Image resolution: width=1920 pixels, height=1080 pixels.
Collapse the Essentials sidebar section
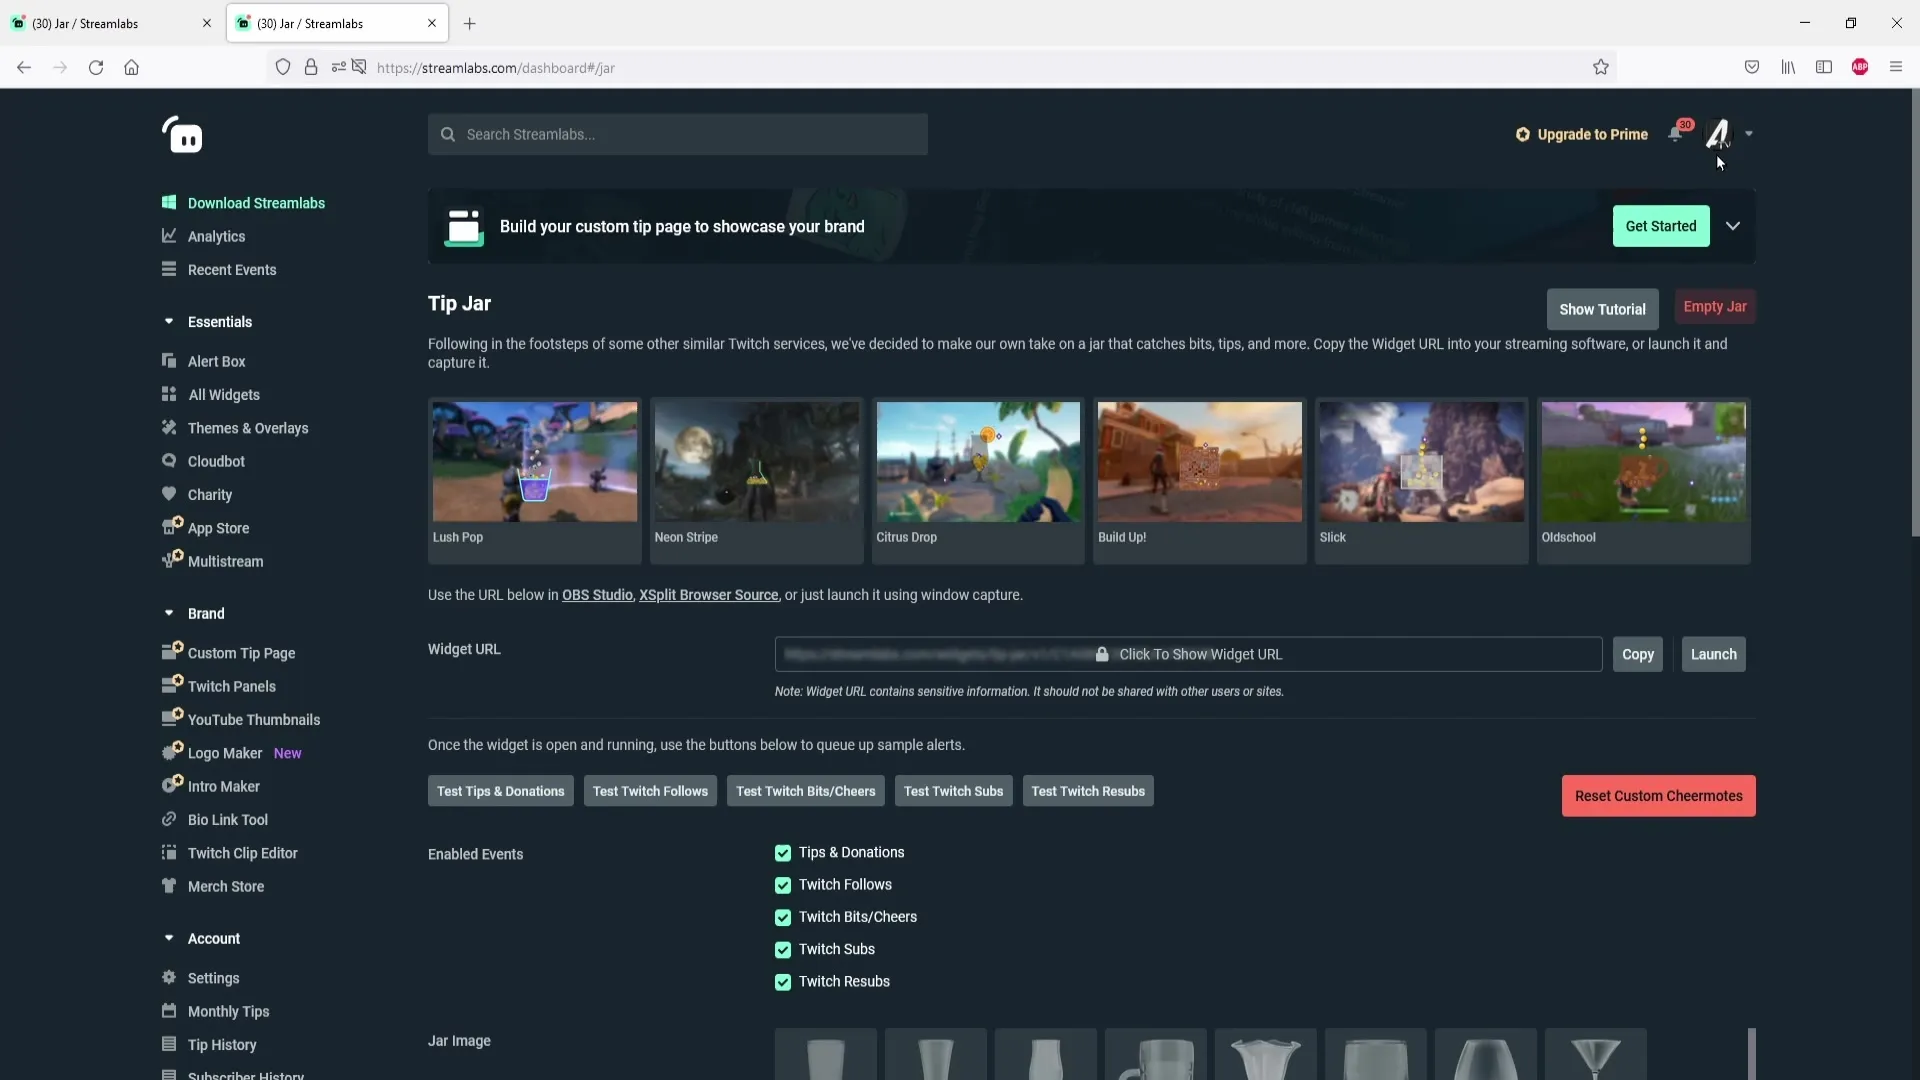point(169,321)
